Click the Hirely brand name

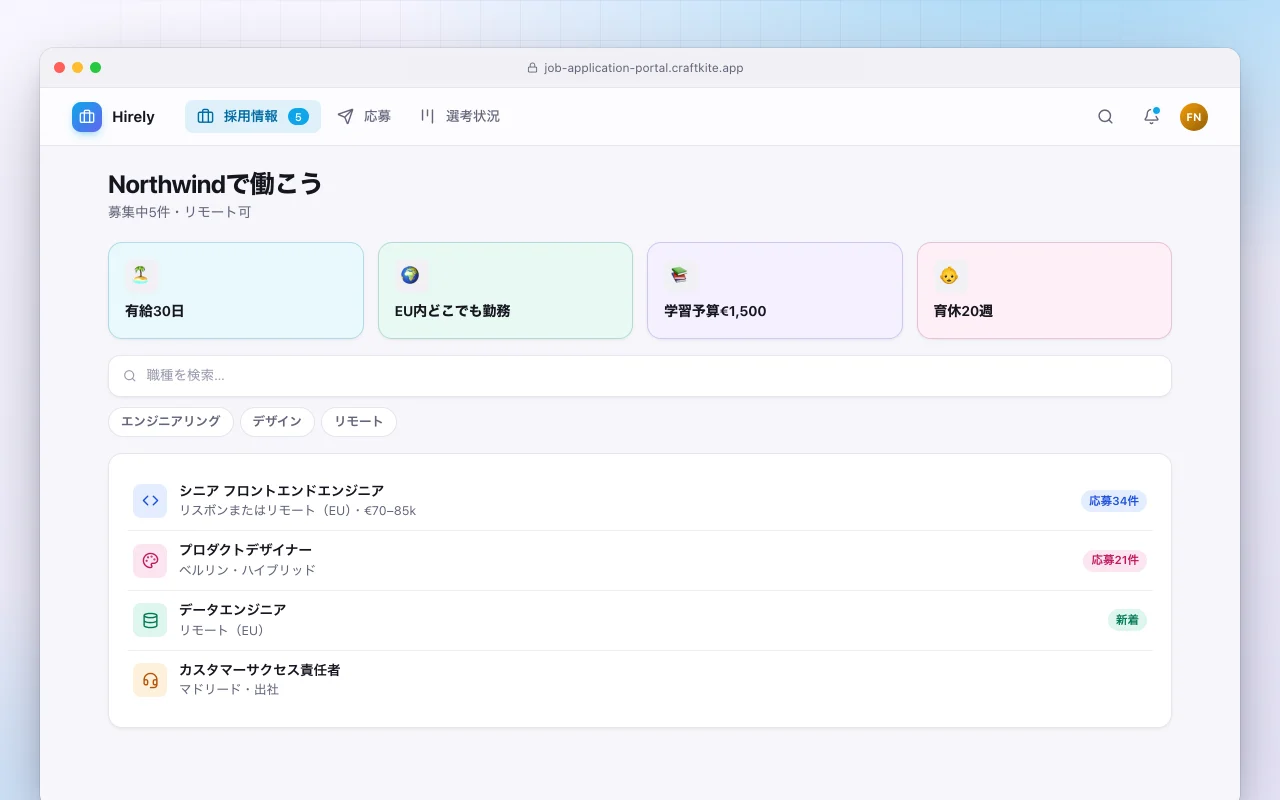133,117
